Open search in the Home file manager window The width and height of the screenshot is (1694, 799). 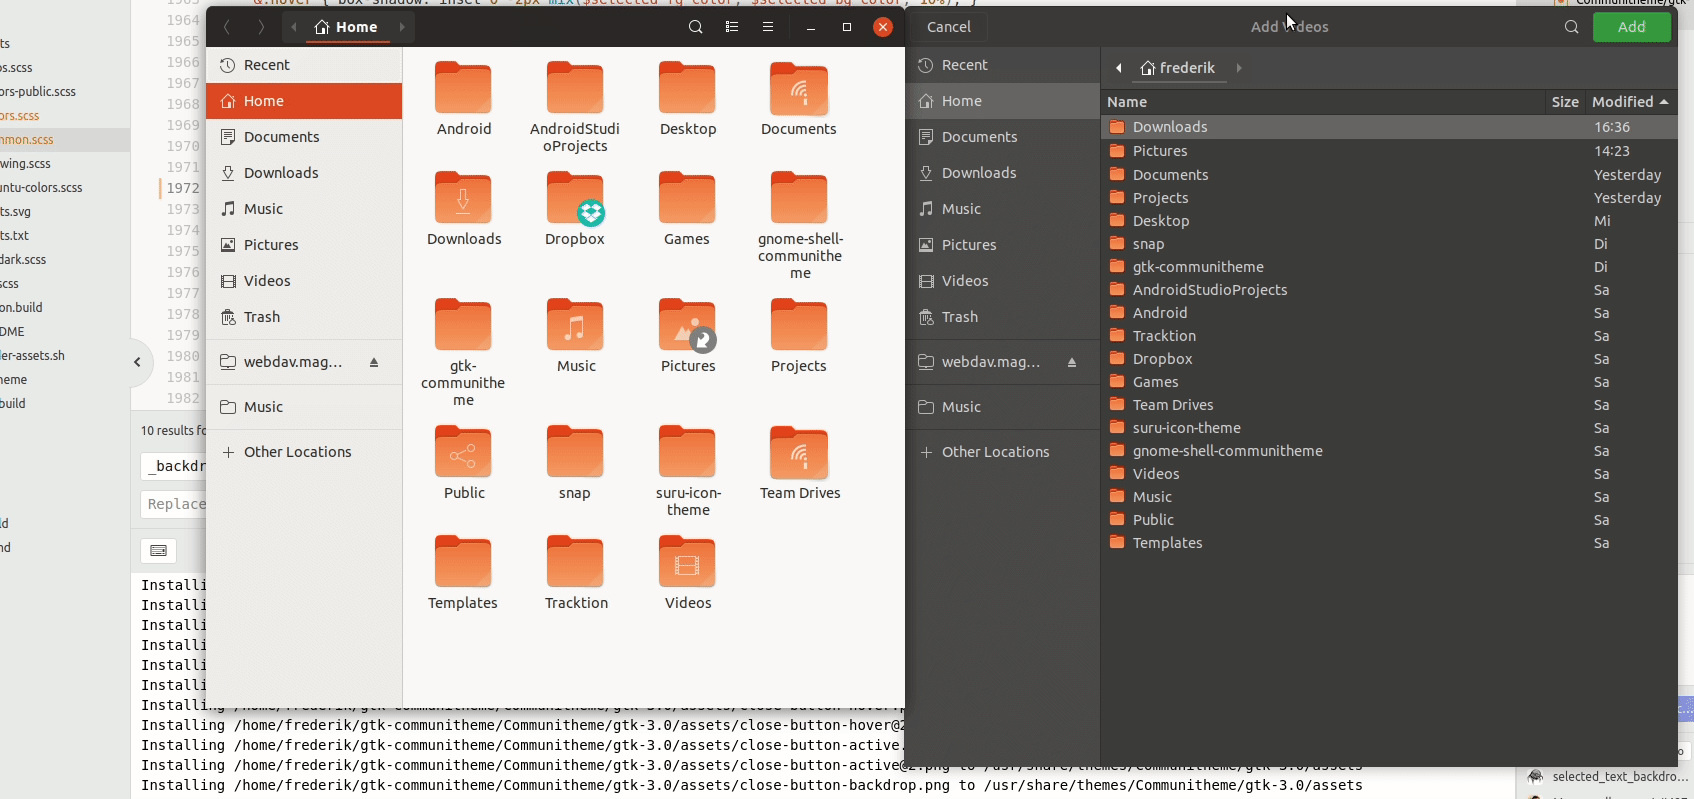696,27
